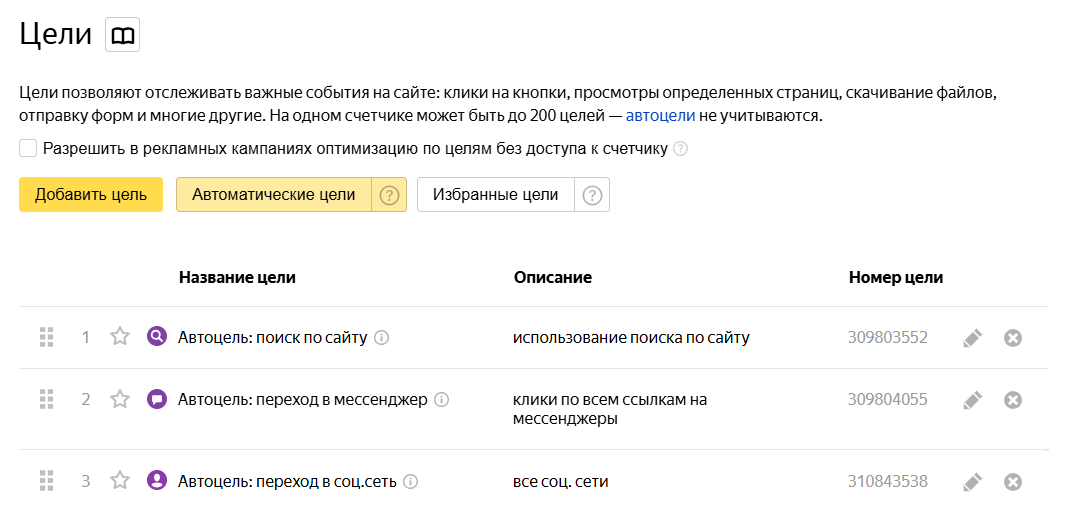
Task: Follow the автоцели link
Action: tap(660, 116)
